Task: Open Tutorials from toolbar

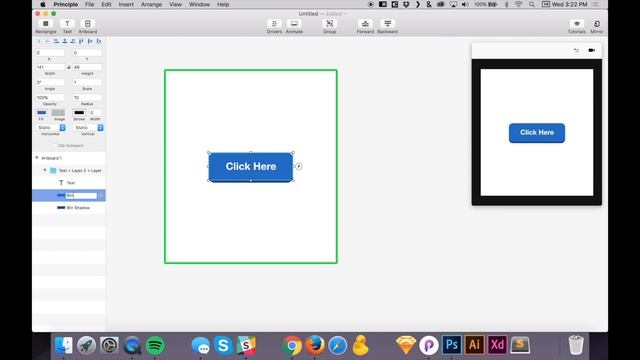Action: [x=576, y=26]
